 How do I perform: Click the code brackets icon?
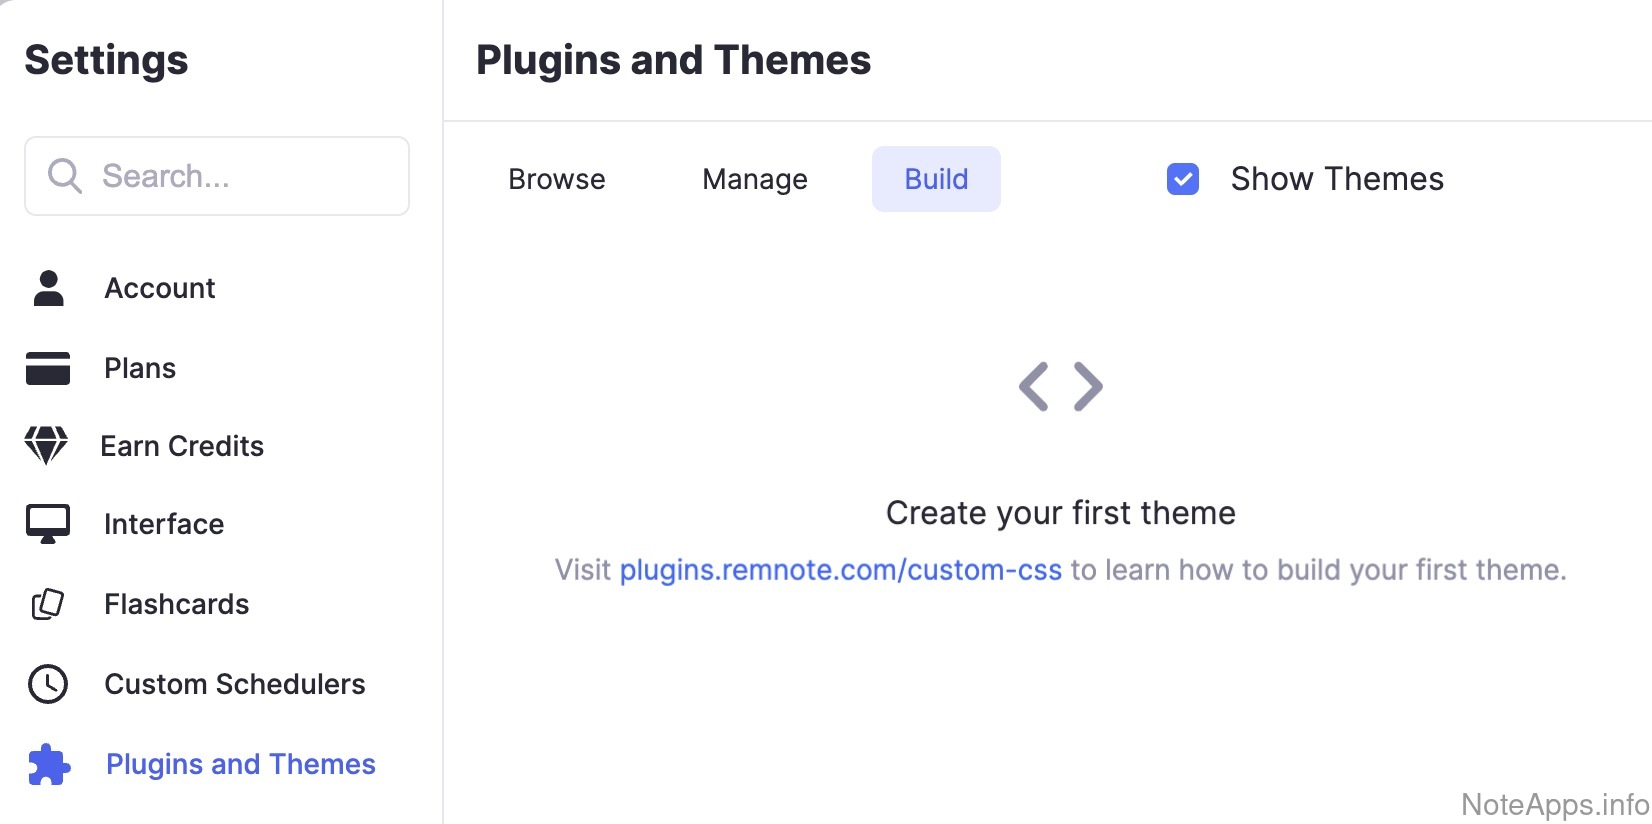pyautogui.click(x=1060, y=387)
